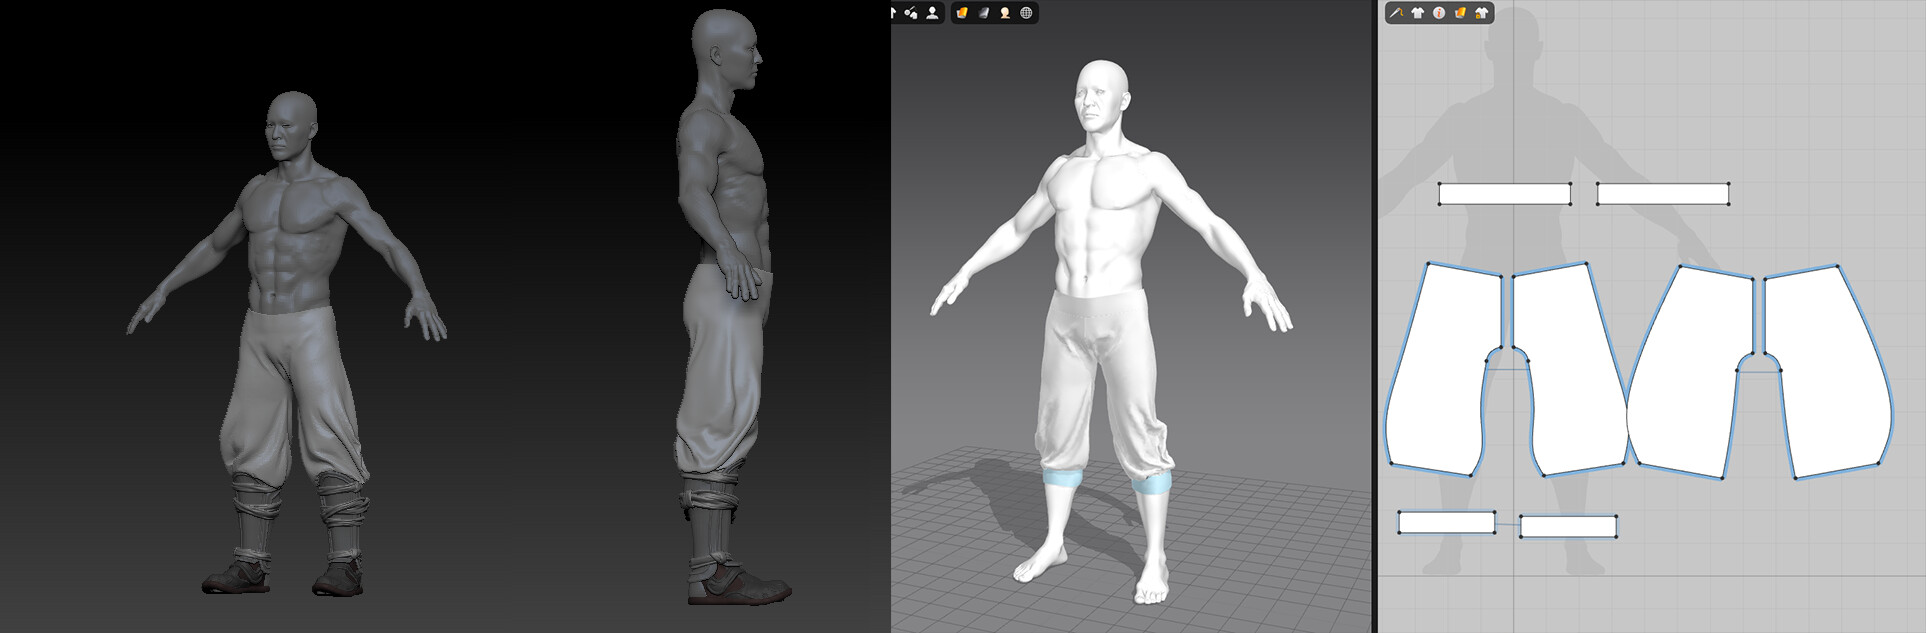Toggle the skin-colored avatar display icon

[x=1005, y=12]
